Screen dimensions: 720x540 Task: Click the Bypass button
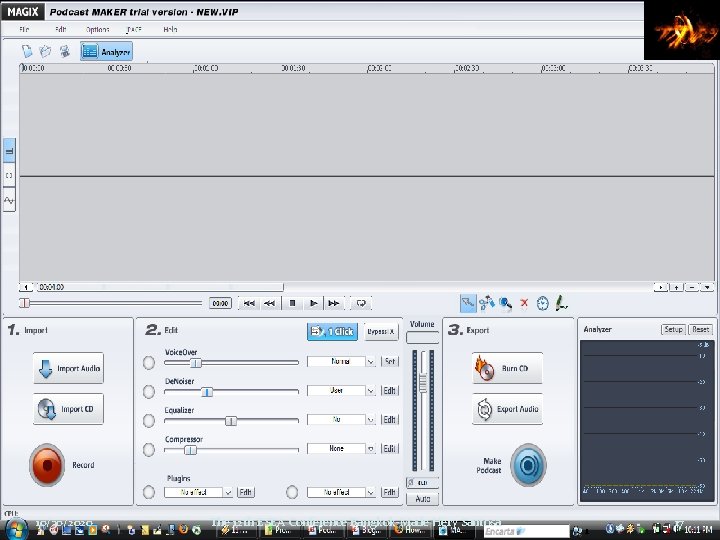click(x=381, y=332)
